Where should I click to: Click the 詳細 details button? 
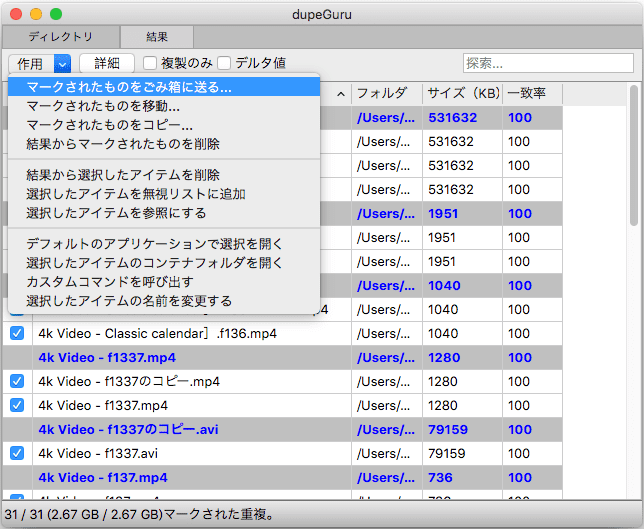pos(107,63)
